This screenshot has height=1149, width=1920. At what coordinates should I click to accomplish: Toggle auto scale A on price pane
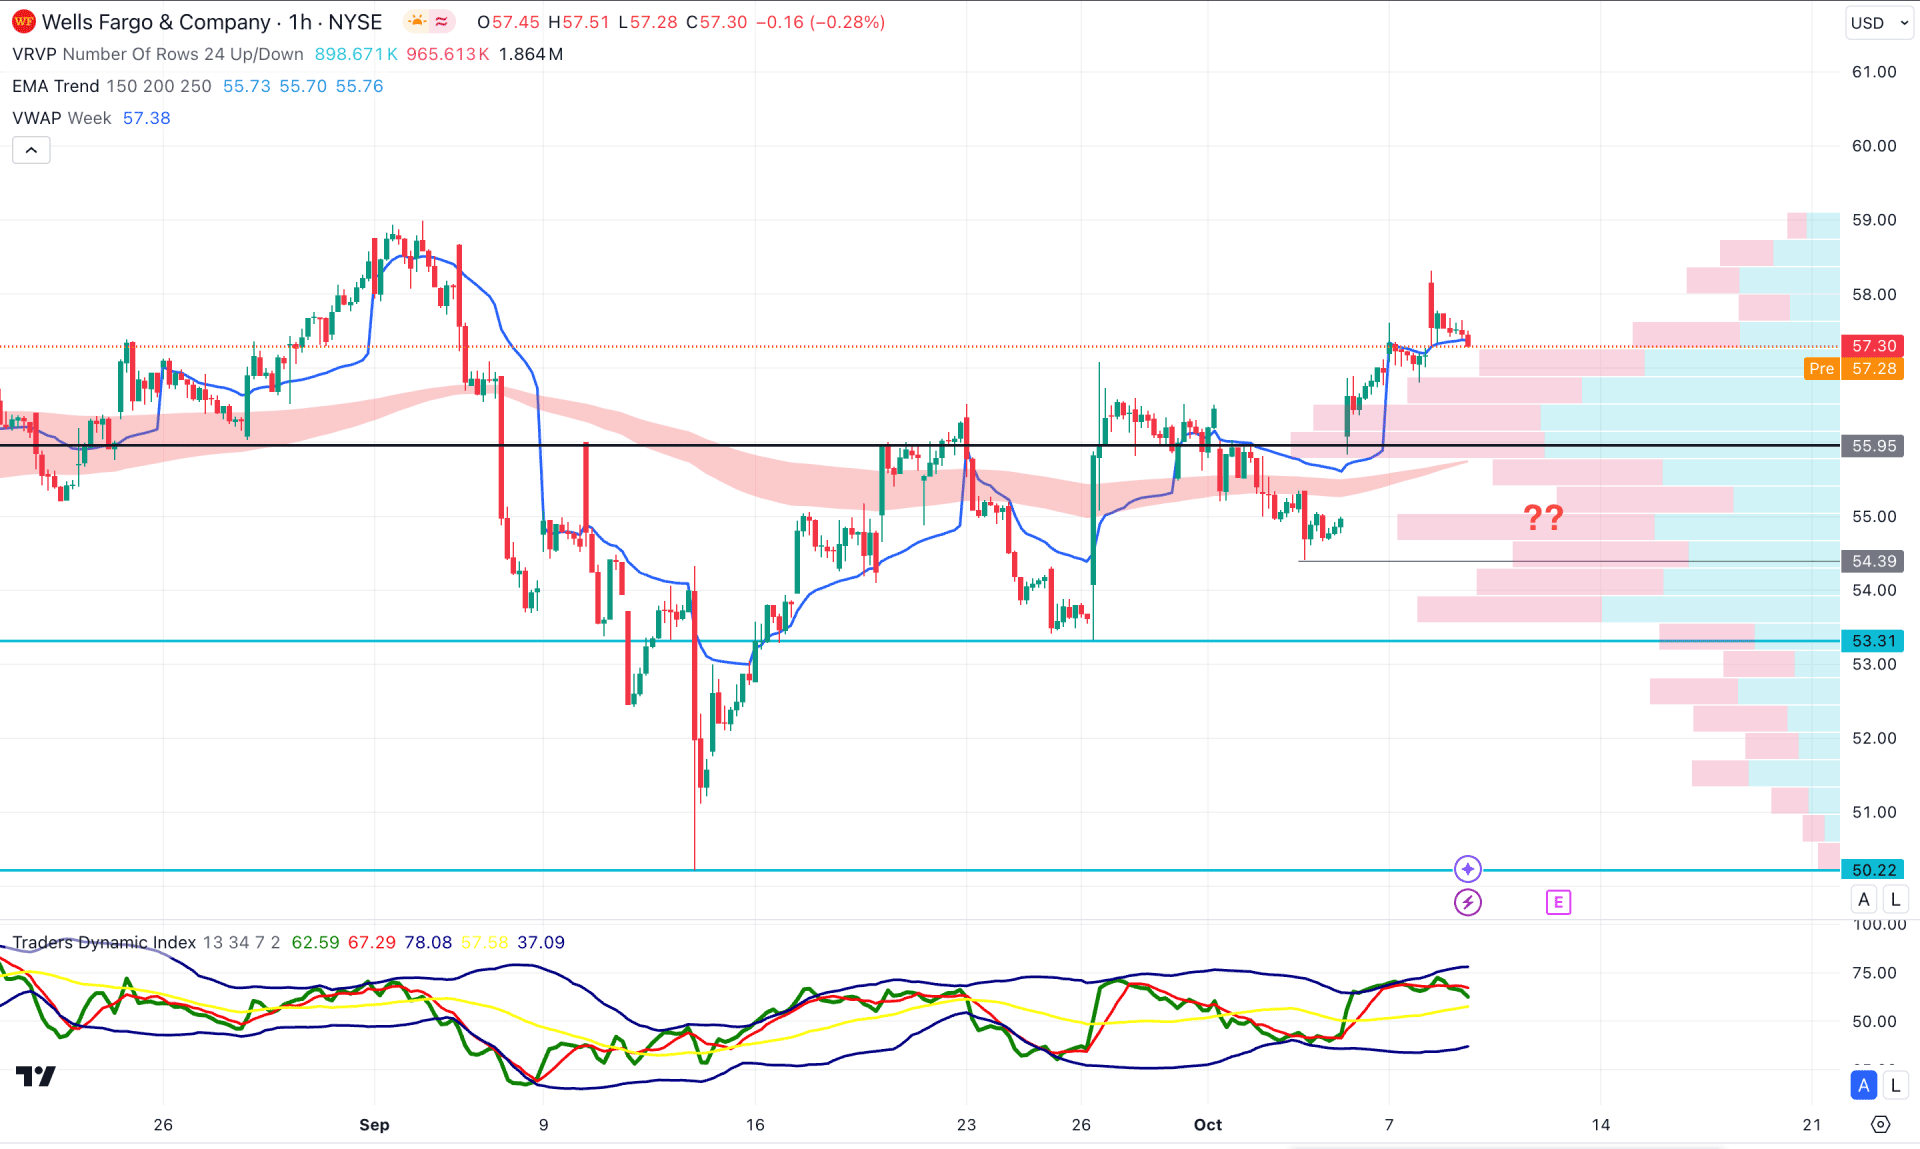point(1863,899)
